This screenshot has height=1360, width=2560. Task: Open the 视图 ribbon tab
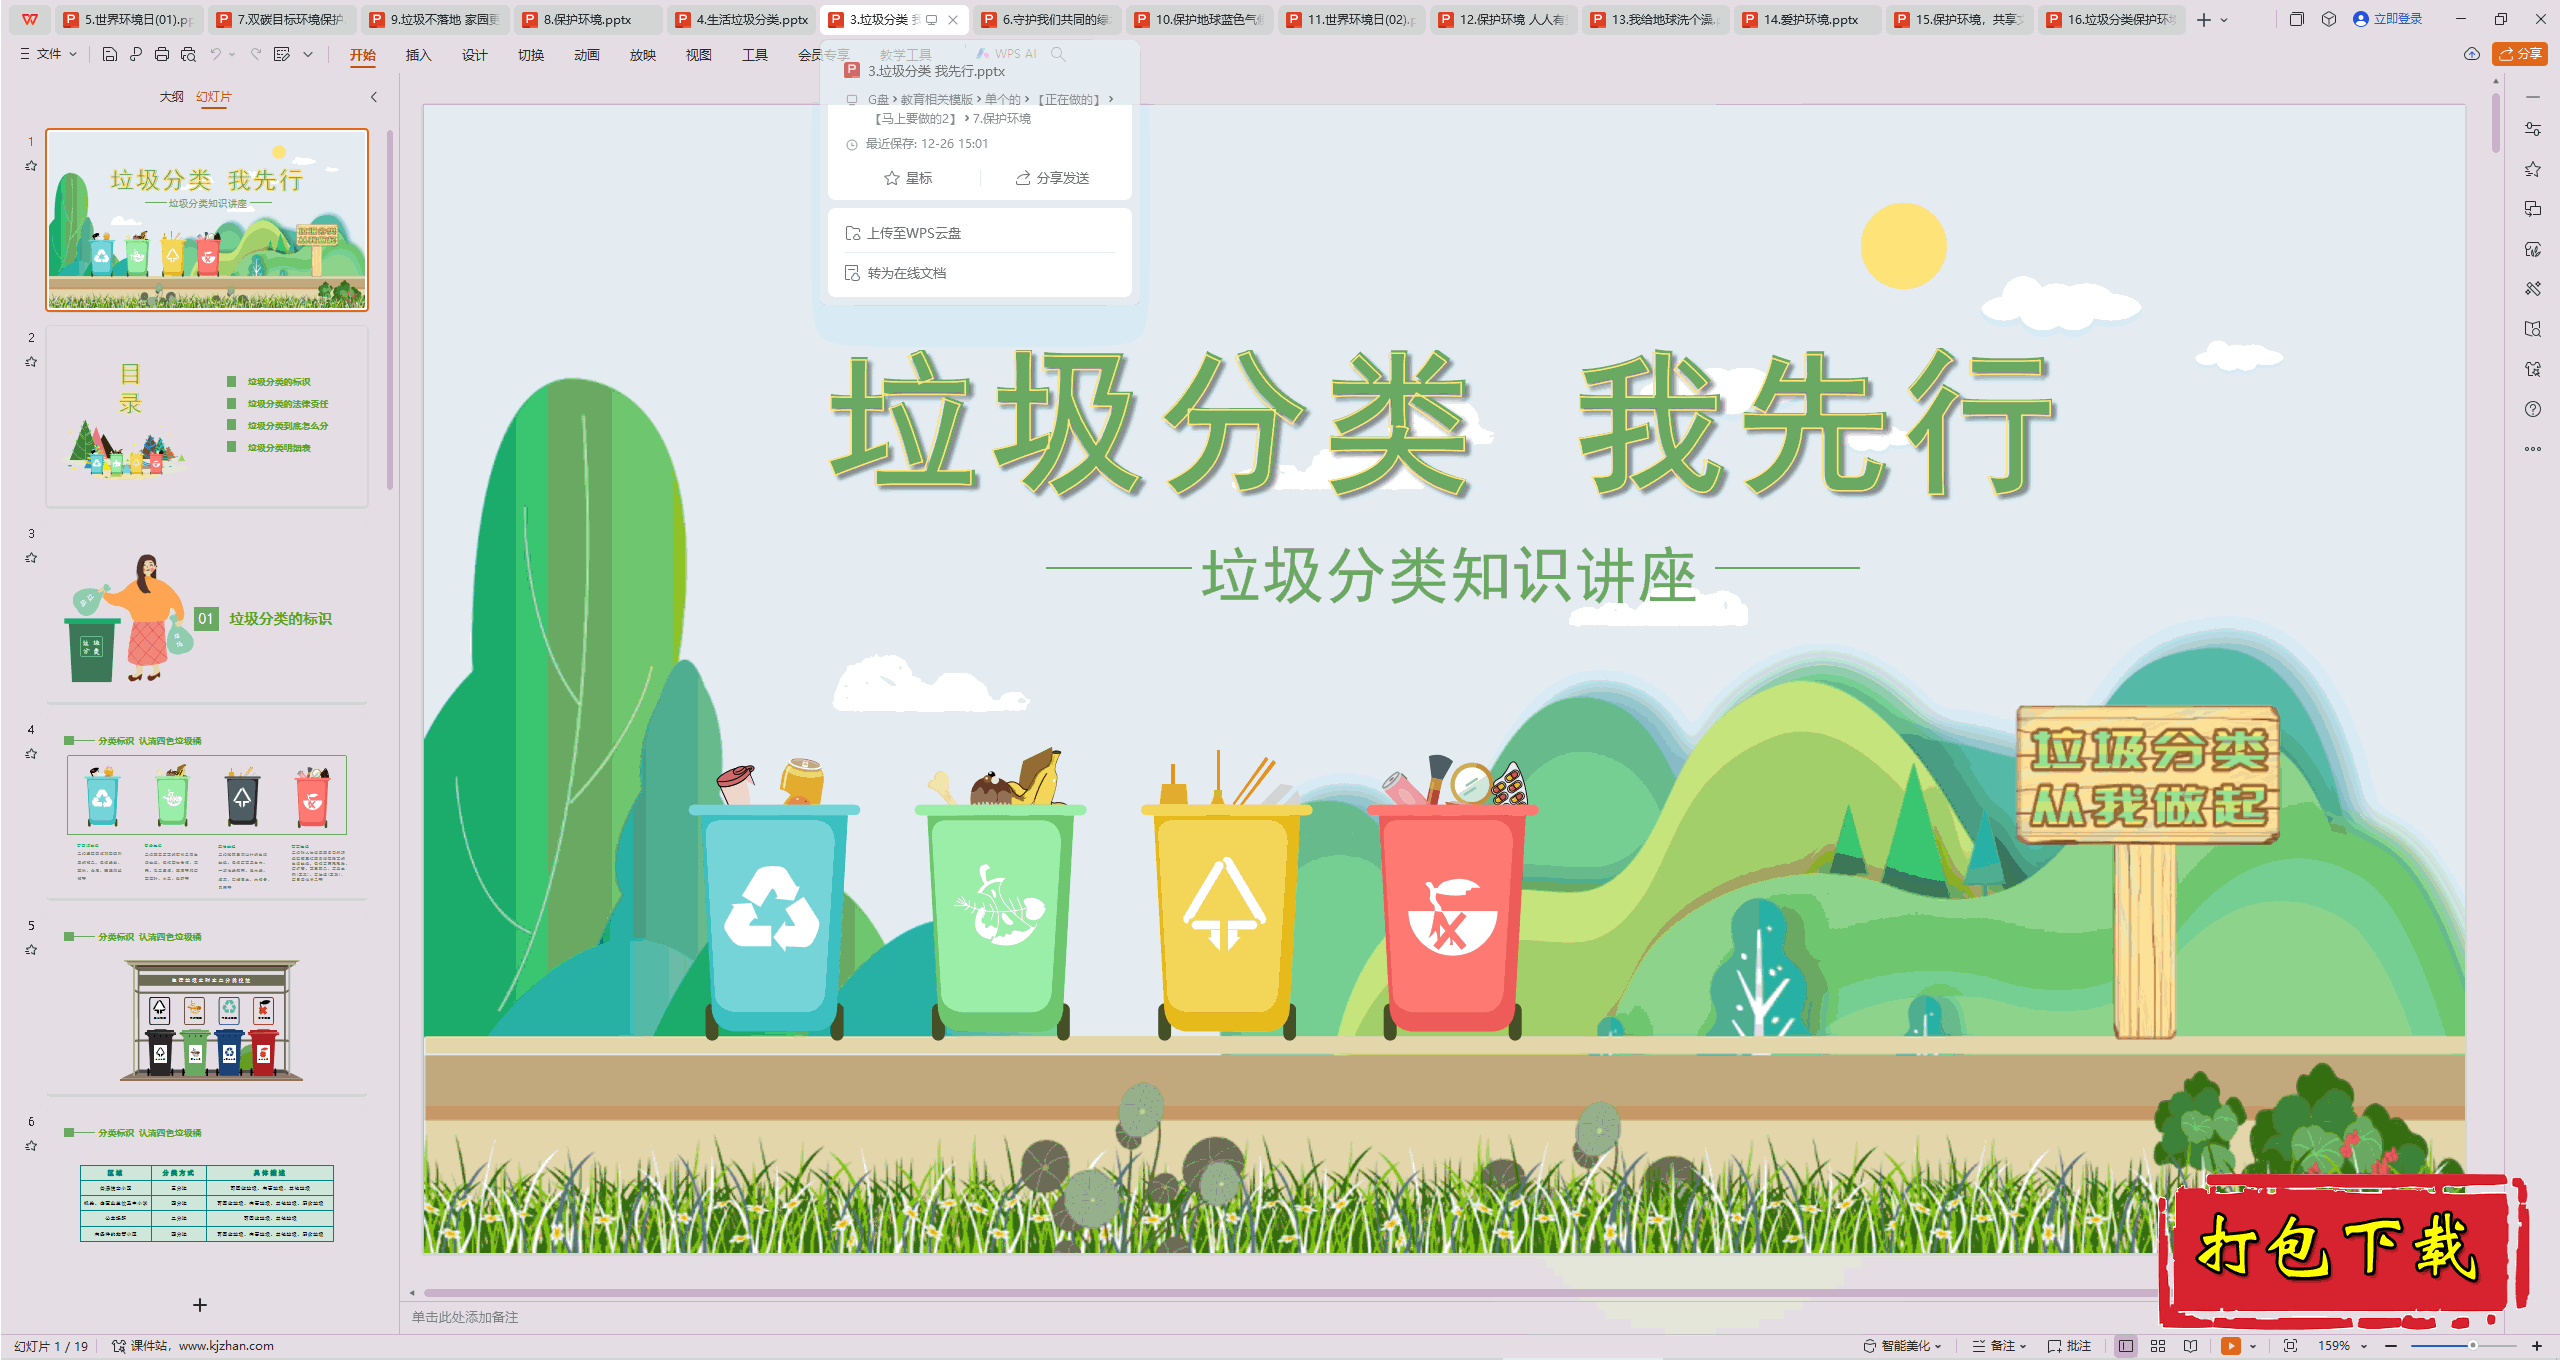[x=698, y=55]
